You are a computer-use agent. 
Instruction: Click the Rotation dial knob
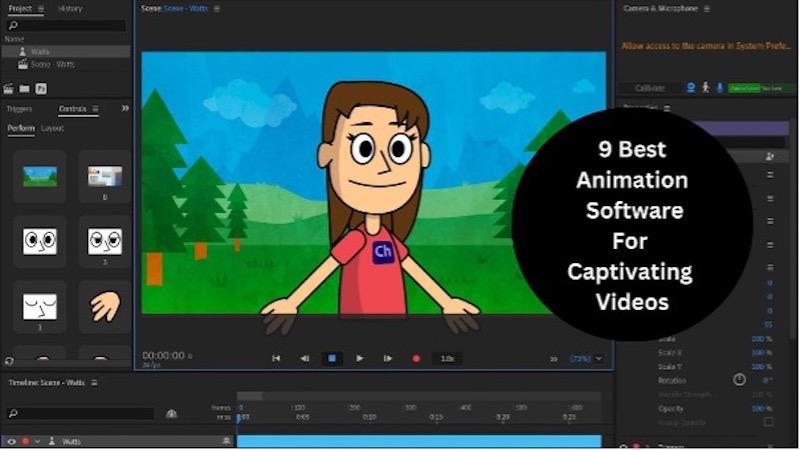pyautogui.click(x=739, y=380)
